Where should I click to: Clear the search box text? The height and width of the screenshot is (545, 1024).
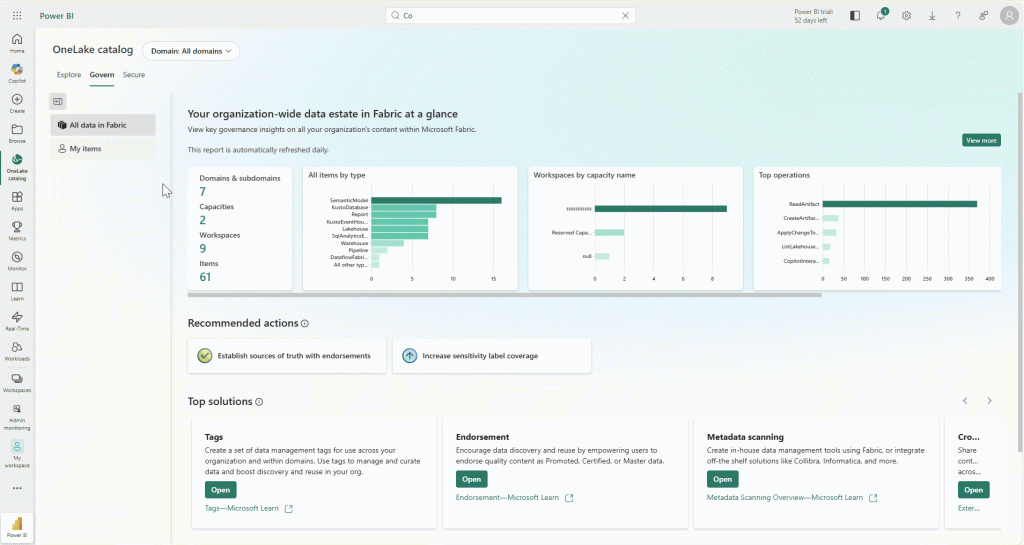coord(626,16)
